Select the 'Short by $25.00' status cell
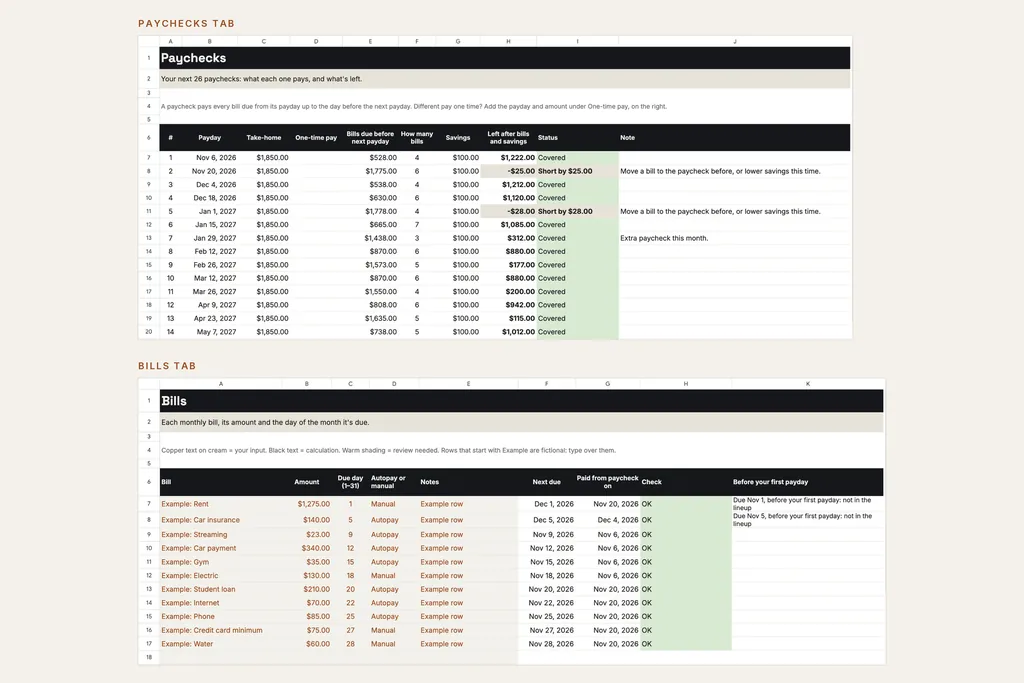 pyautogui.click(x=577, y=171)
